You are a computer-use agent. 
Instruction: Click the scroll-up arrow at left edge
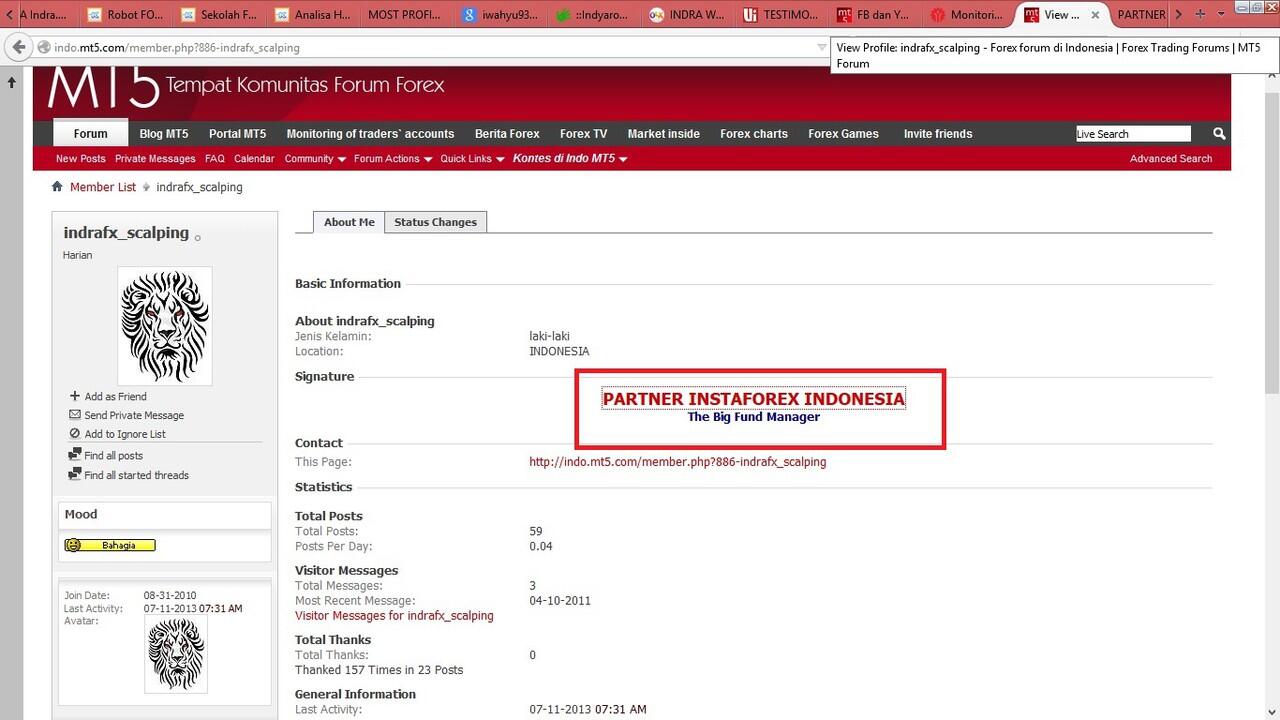11,82
